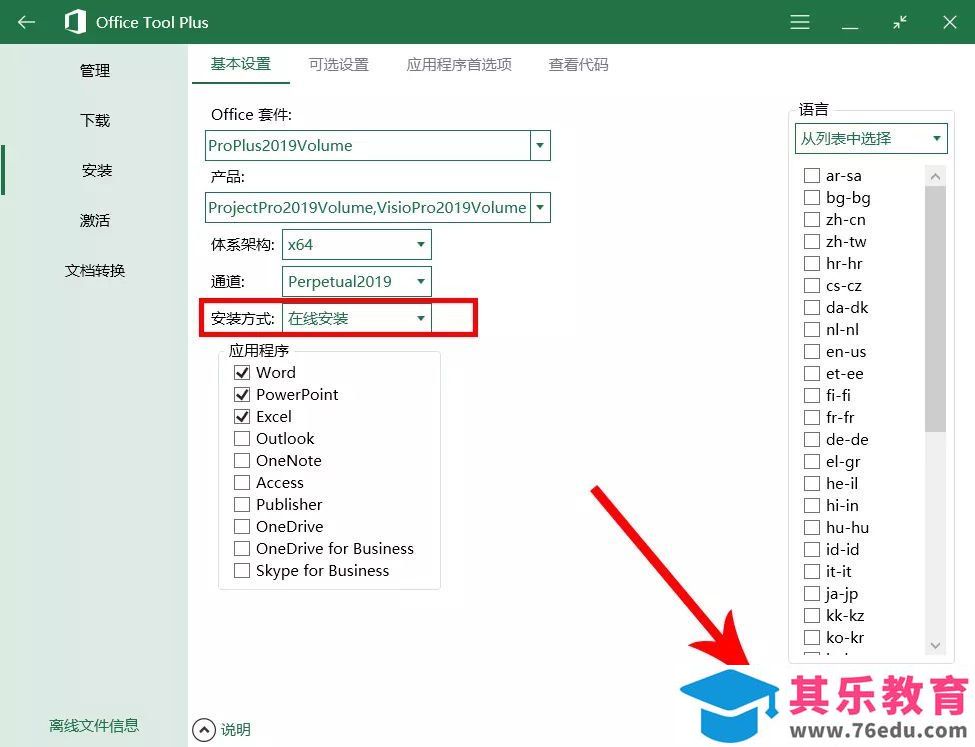Open the 下载 section

pyautogui.click(x=95, y=120)
